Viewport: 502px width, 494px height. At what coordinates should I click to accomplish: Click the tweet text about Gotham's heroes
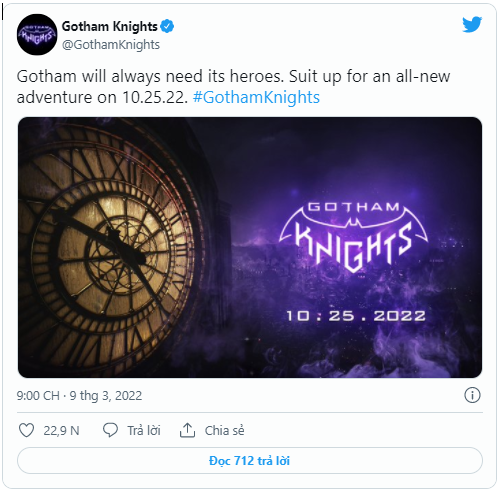point(233,87)
